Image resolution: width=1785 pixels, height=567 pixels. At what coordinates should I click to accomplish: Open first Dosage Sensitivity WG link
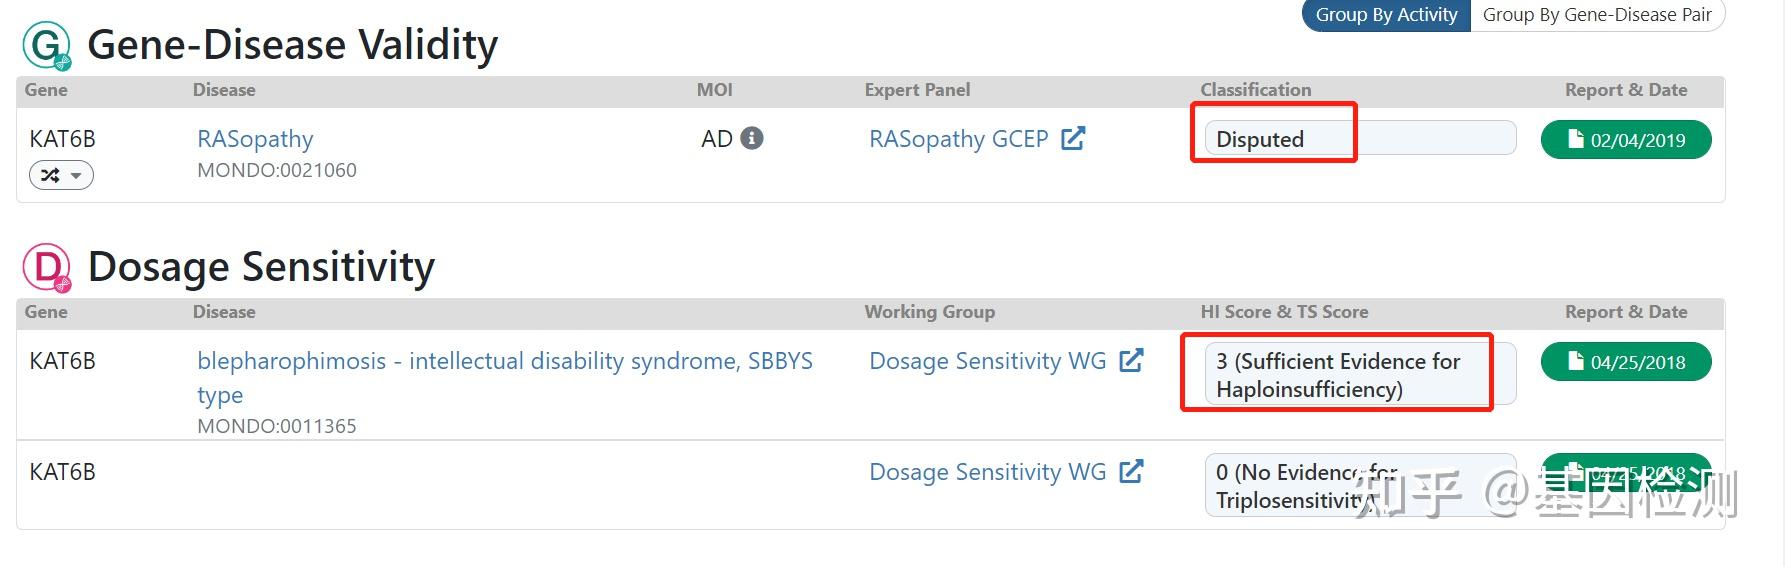[x=987, y=361]
